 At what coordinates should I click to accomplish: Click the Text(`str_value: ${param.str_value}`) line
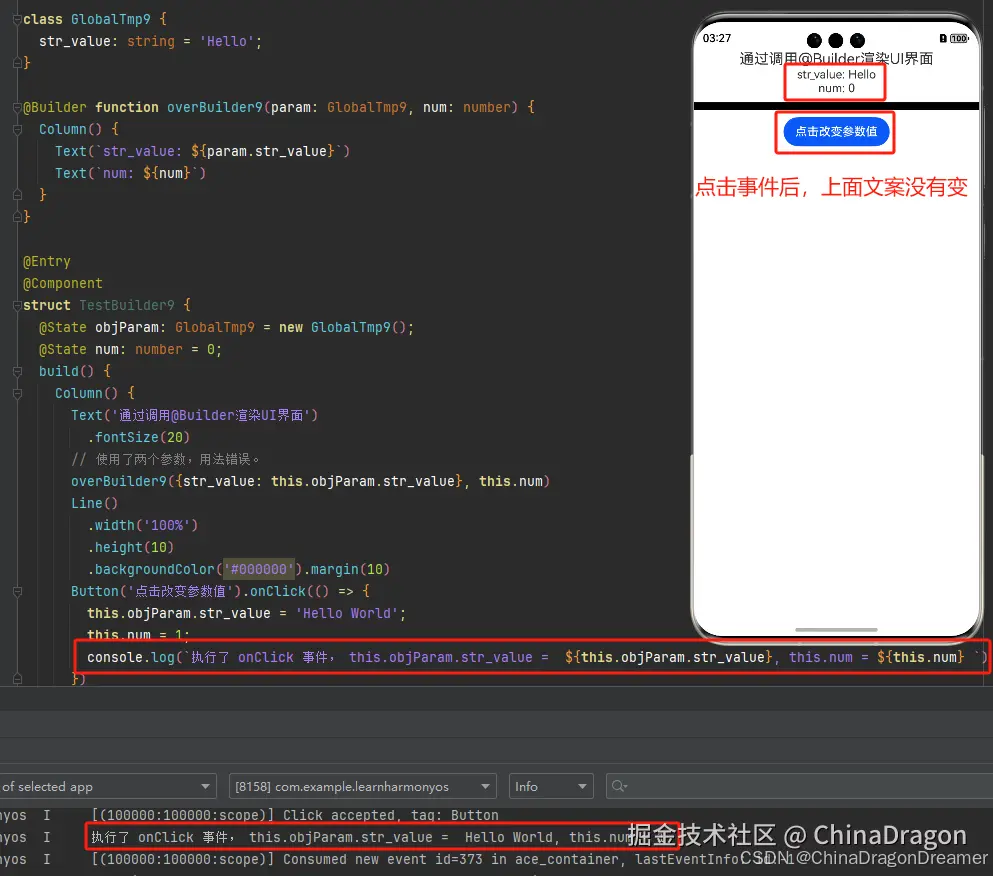coord(202,151)
